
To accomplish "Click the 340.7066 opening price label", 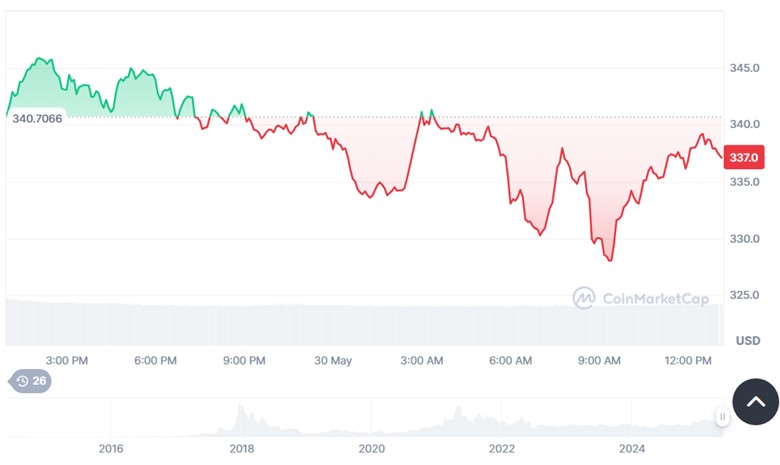I will pyautogui.click(x=37, y=118).
